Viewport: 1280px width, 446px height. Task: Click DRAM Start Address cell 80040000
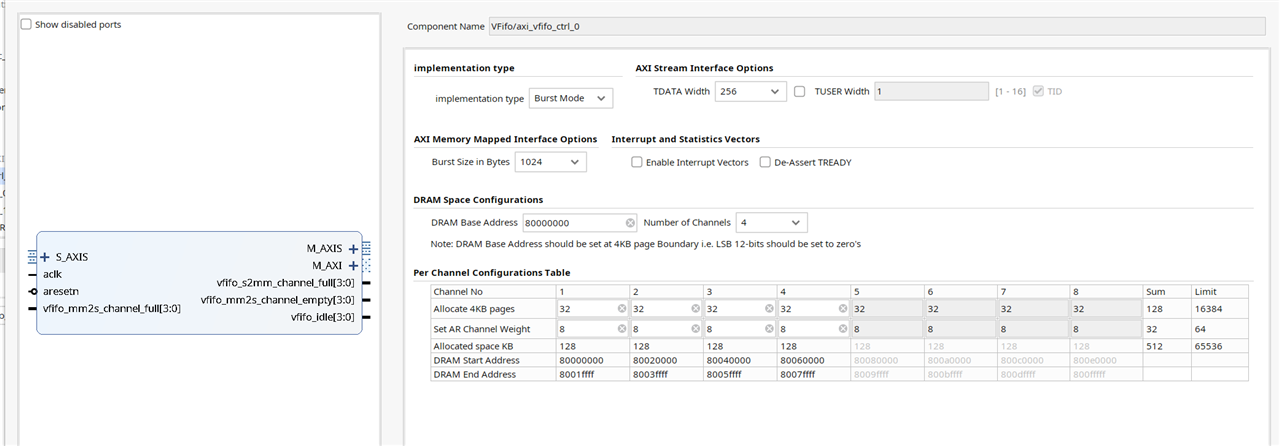pyautogui.click(x=740, y=360)
